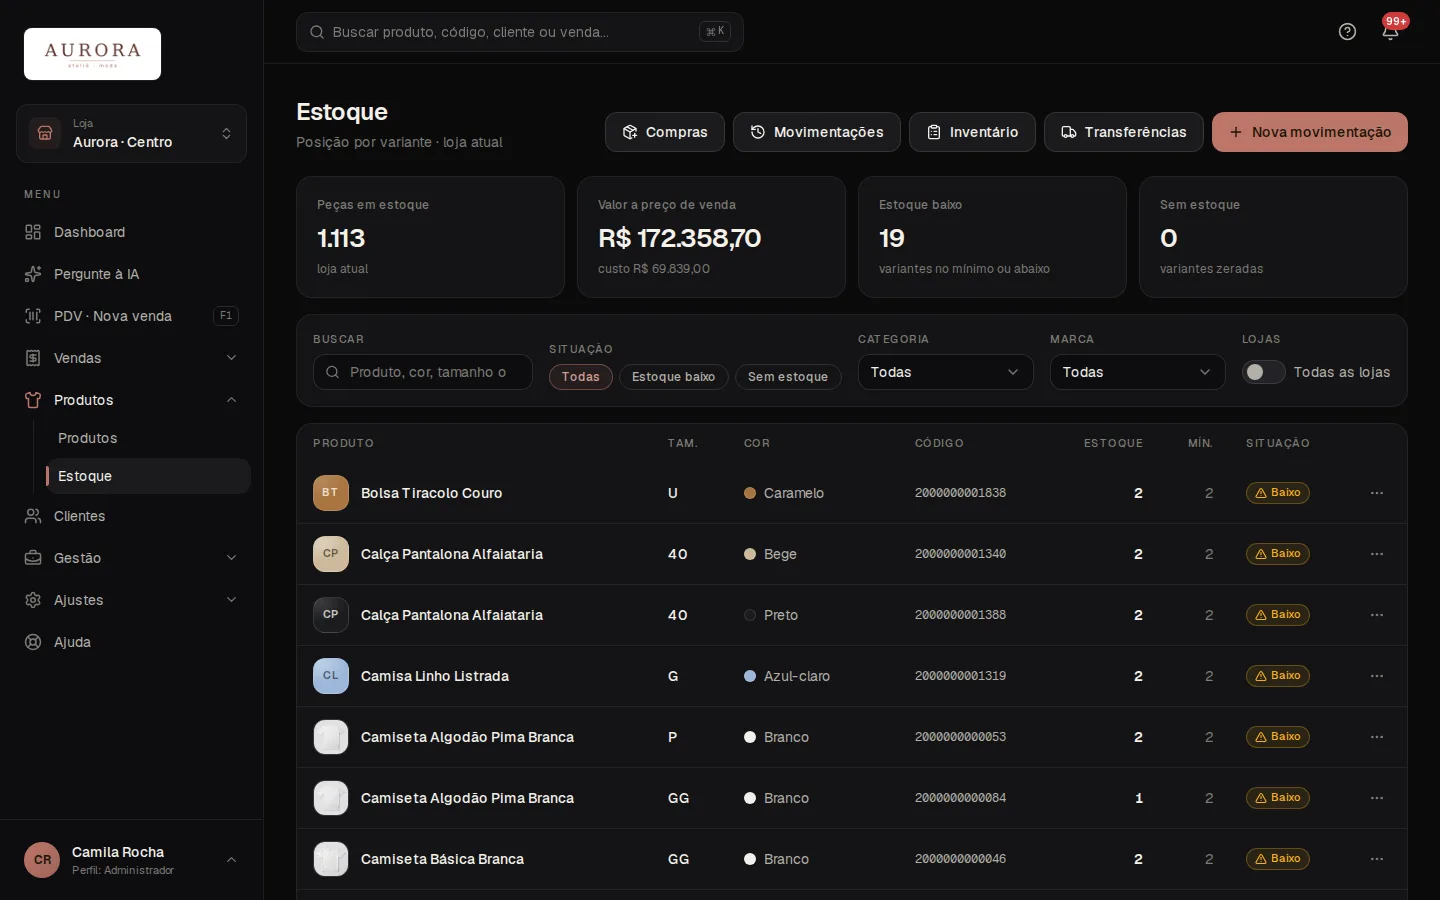Open the Marca dropdown
Image resolution: width=1440 pixels, height=900 pixels.
pyautogui.click(x=1137, y=372)
